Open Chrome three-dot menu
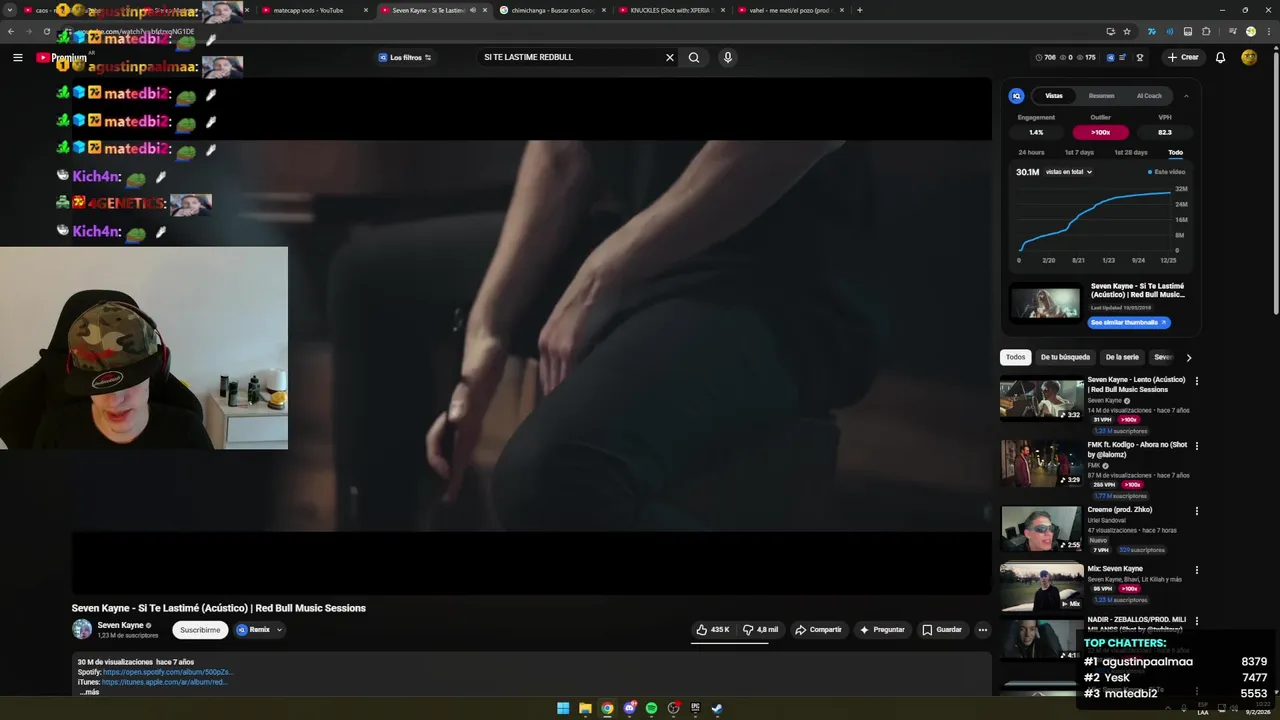 1267,31
